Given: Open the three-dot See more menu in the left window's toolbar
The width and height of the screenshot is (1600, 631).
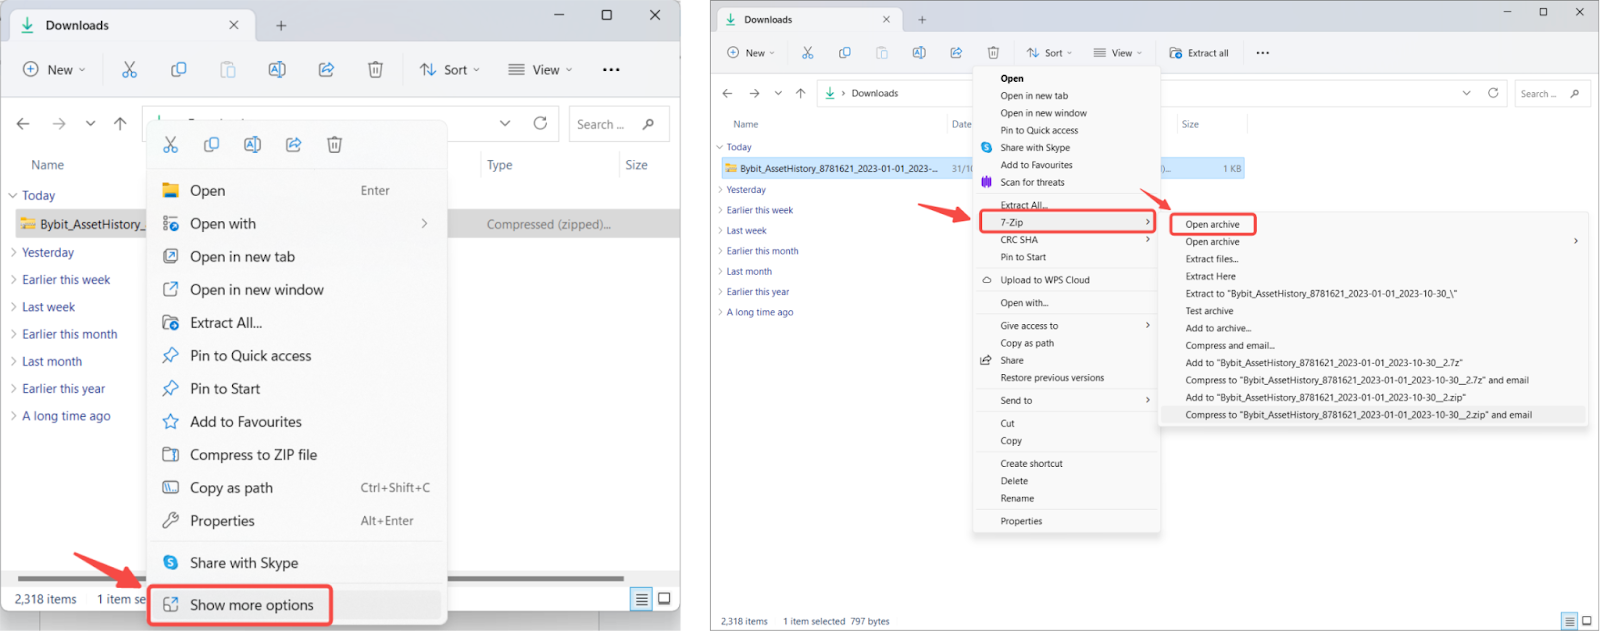Looking at the screenshot, I should pos(611,70).
